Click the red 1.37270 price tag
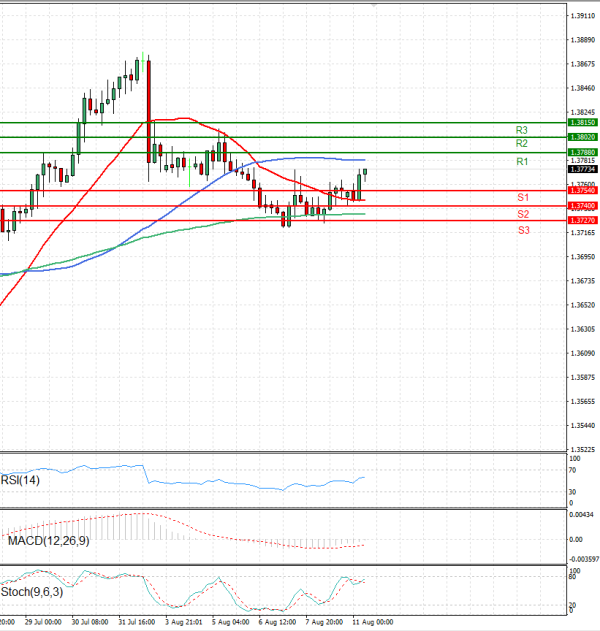This screenshot has width=600, height=631. tap(581, 220)
